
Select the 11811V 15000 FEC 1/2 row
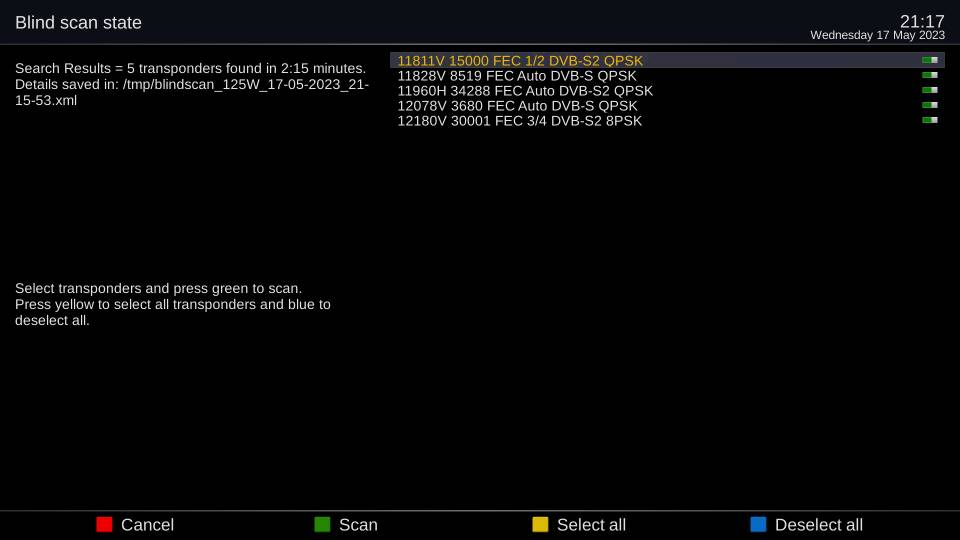tap(520, 61)
